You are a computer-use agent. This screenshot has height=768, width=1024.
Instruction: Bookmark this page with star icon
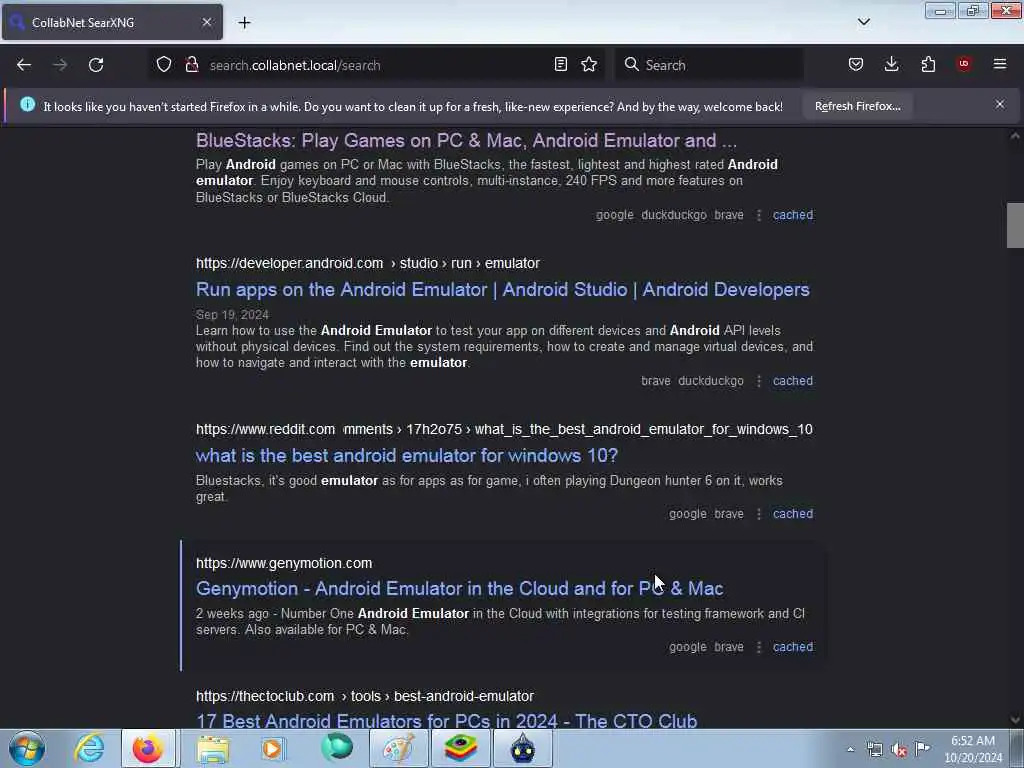point(589,65)
